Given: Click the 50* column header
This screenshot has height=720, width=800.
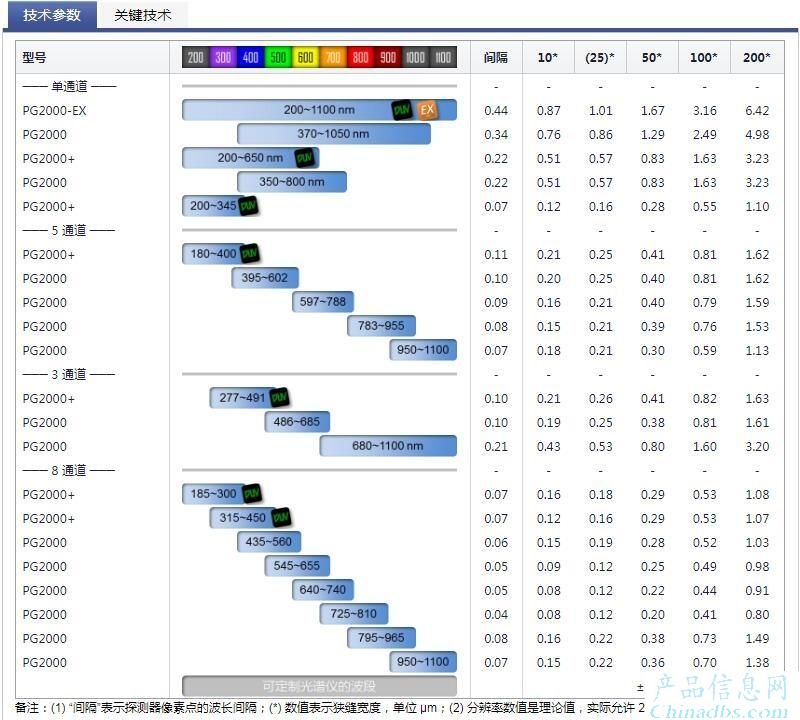Looking at the screenshot, I should tap(652, 57).
